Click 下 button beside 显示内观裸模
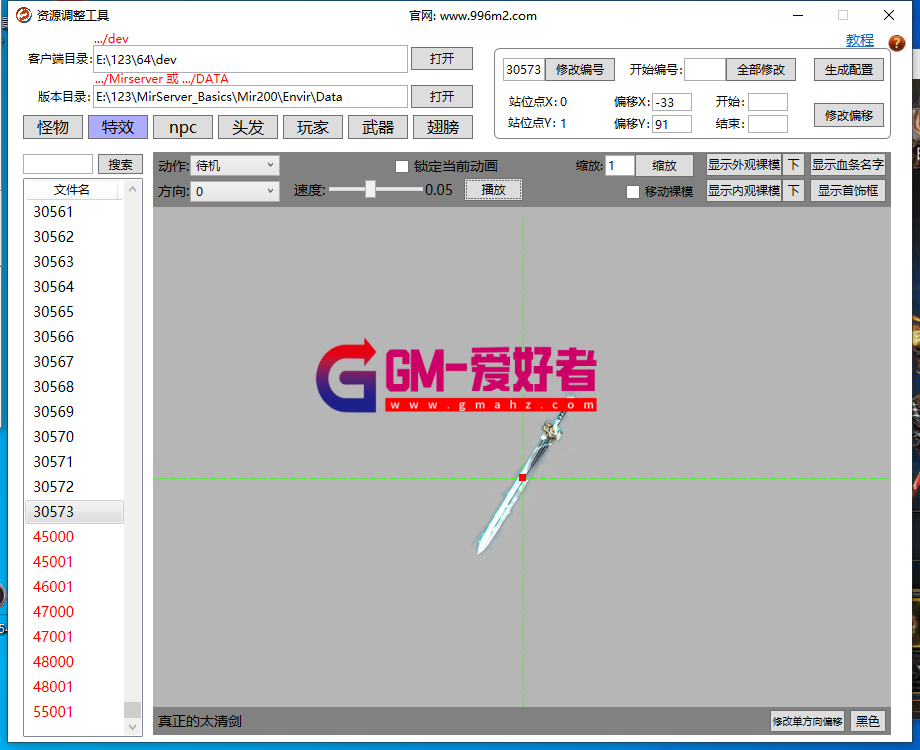Image resolution: width=920 pixels, height=750 pixels. pos(794,190)
